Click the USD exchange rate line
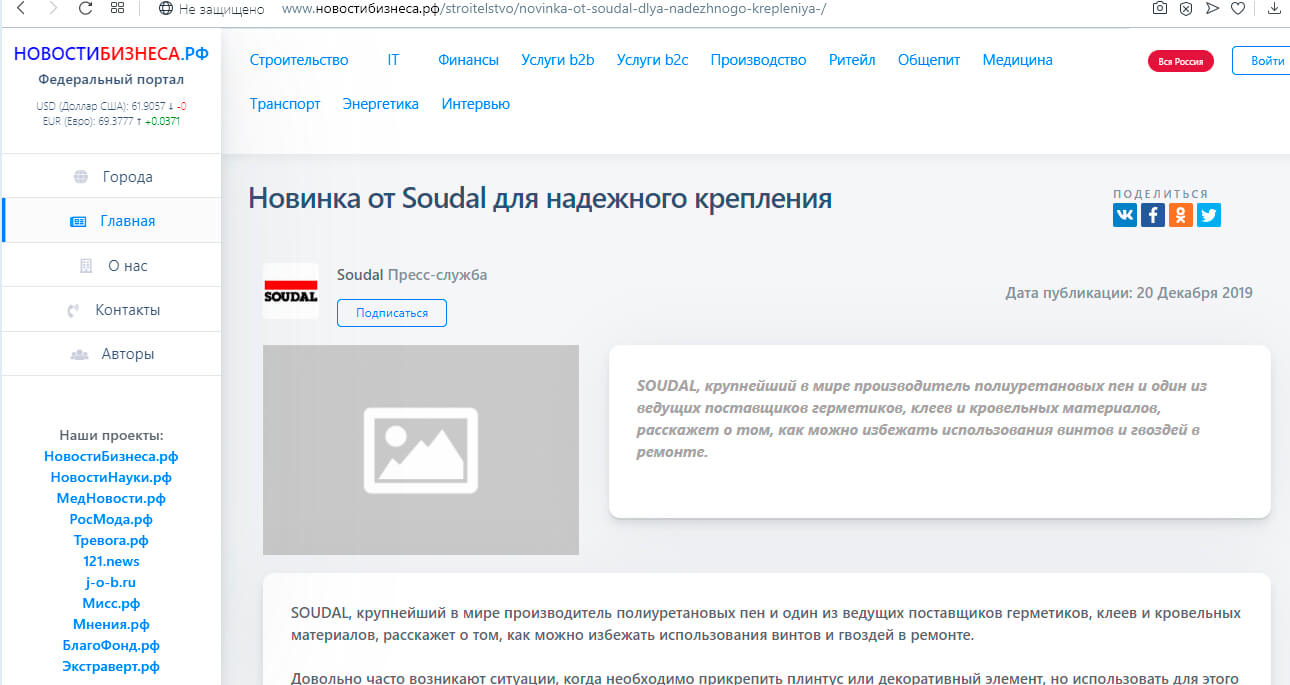Screen dimensions: 1290x685 coord(111,106)
